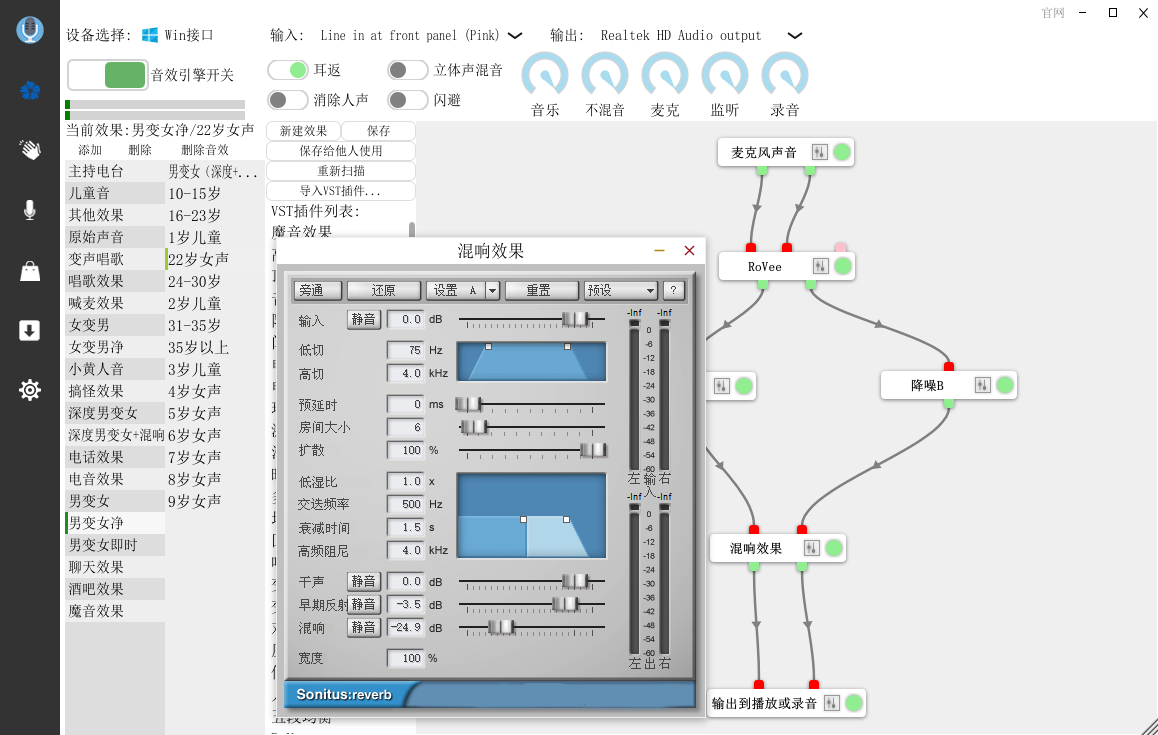Open the microphone sidebar icon
Viewport: 1158px width, 735px height.
pos(30,211)
